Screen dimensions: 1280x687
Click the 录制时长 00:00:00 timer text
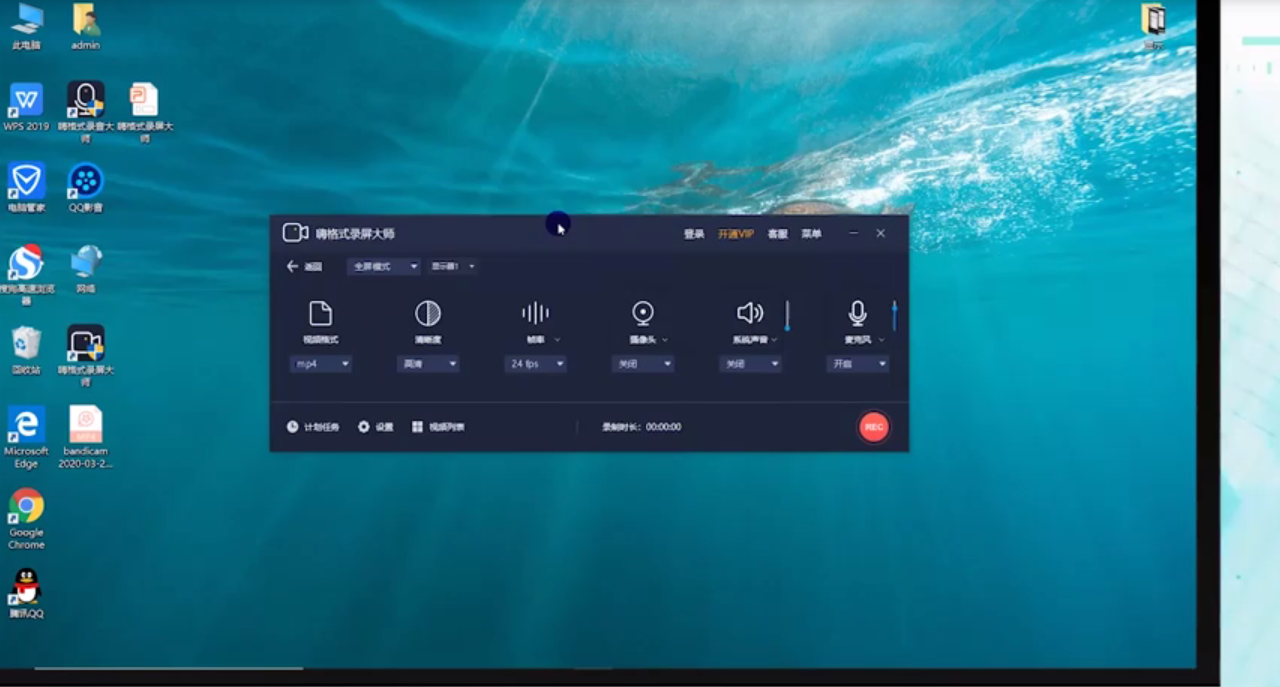[x=642, y=427]
